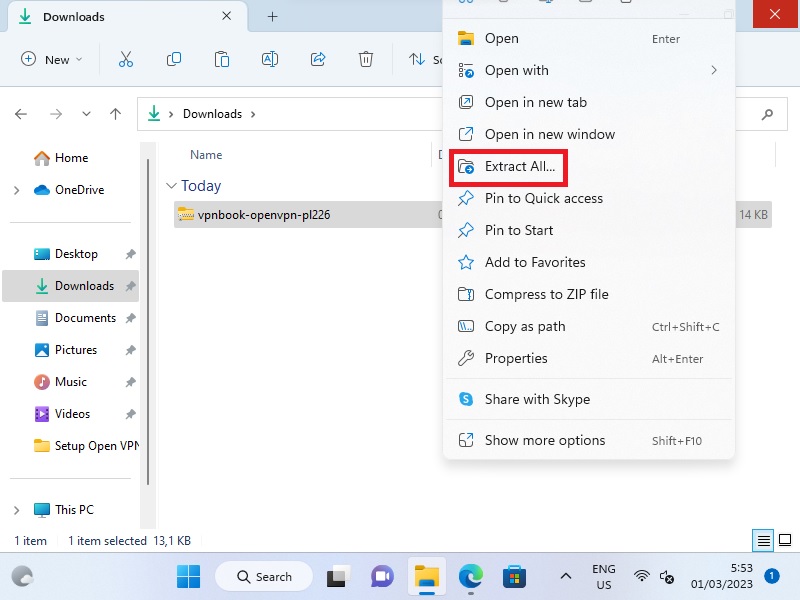The width and height of the screenshot is (800, 600).
Task: Expand the This PC tree node
Action: 16,510
